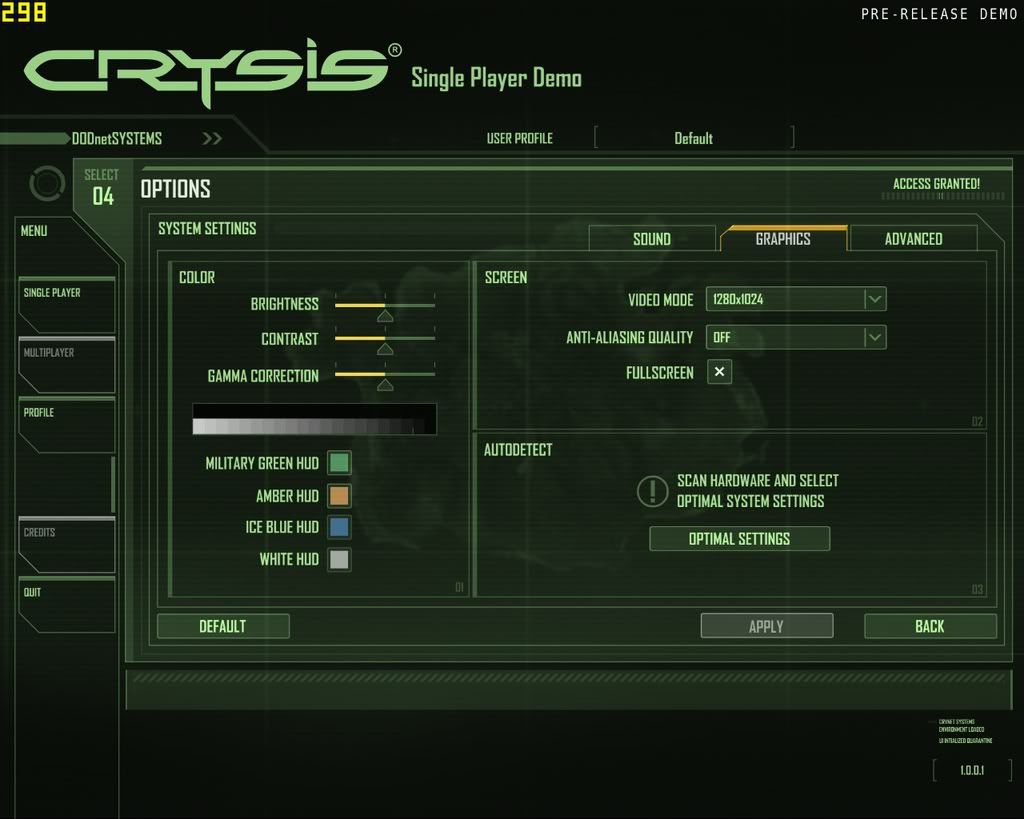
Task: Click the Single Player Demo title text
Action: pos(496,78)
